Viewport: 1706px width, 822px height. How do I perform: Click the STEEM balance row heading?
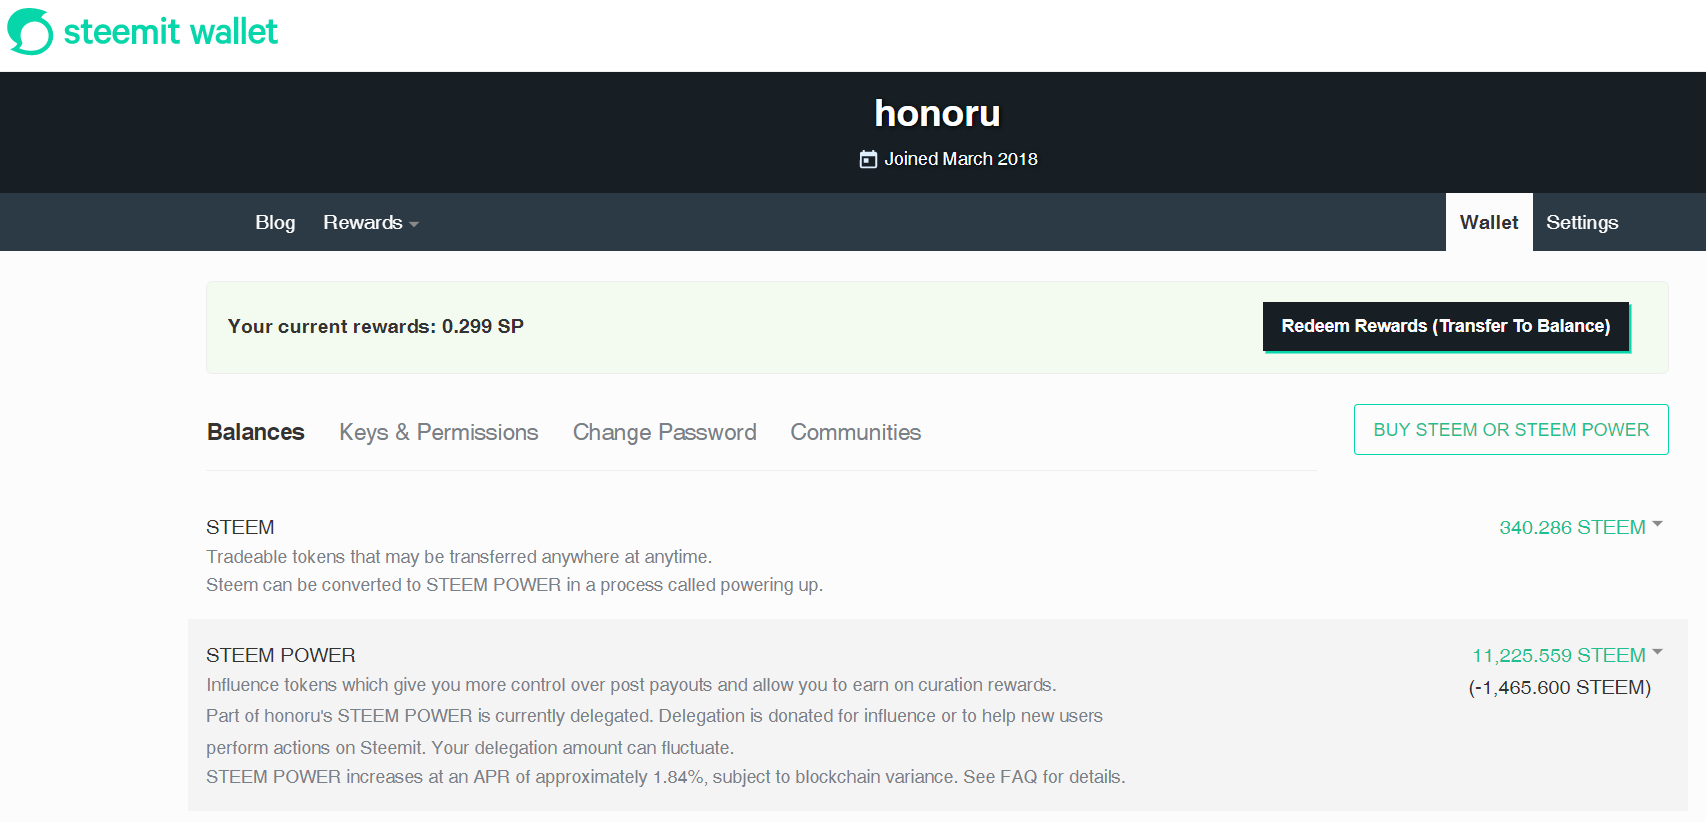click(x=240, y=527)
